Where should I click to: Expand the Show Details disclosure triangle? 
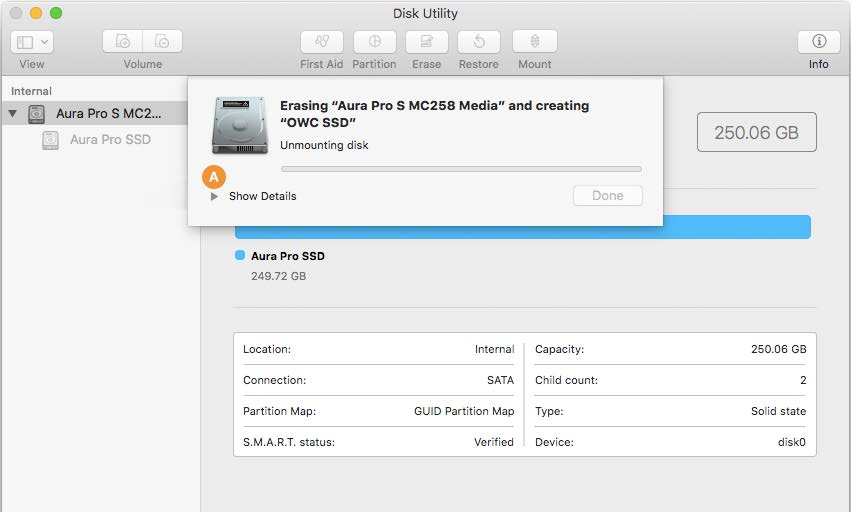tap(214, 197)
